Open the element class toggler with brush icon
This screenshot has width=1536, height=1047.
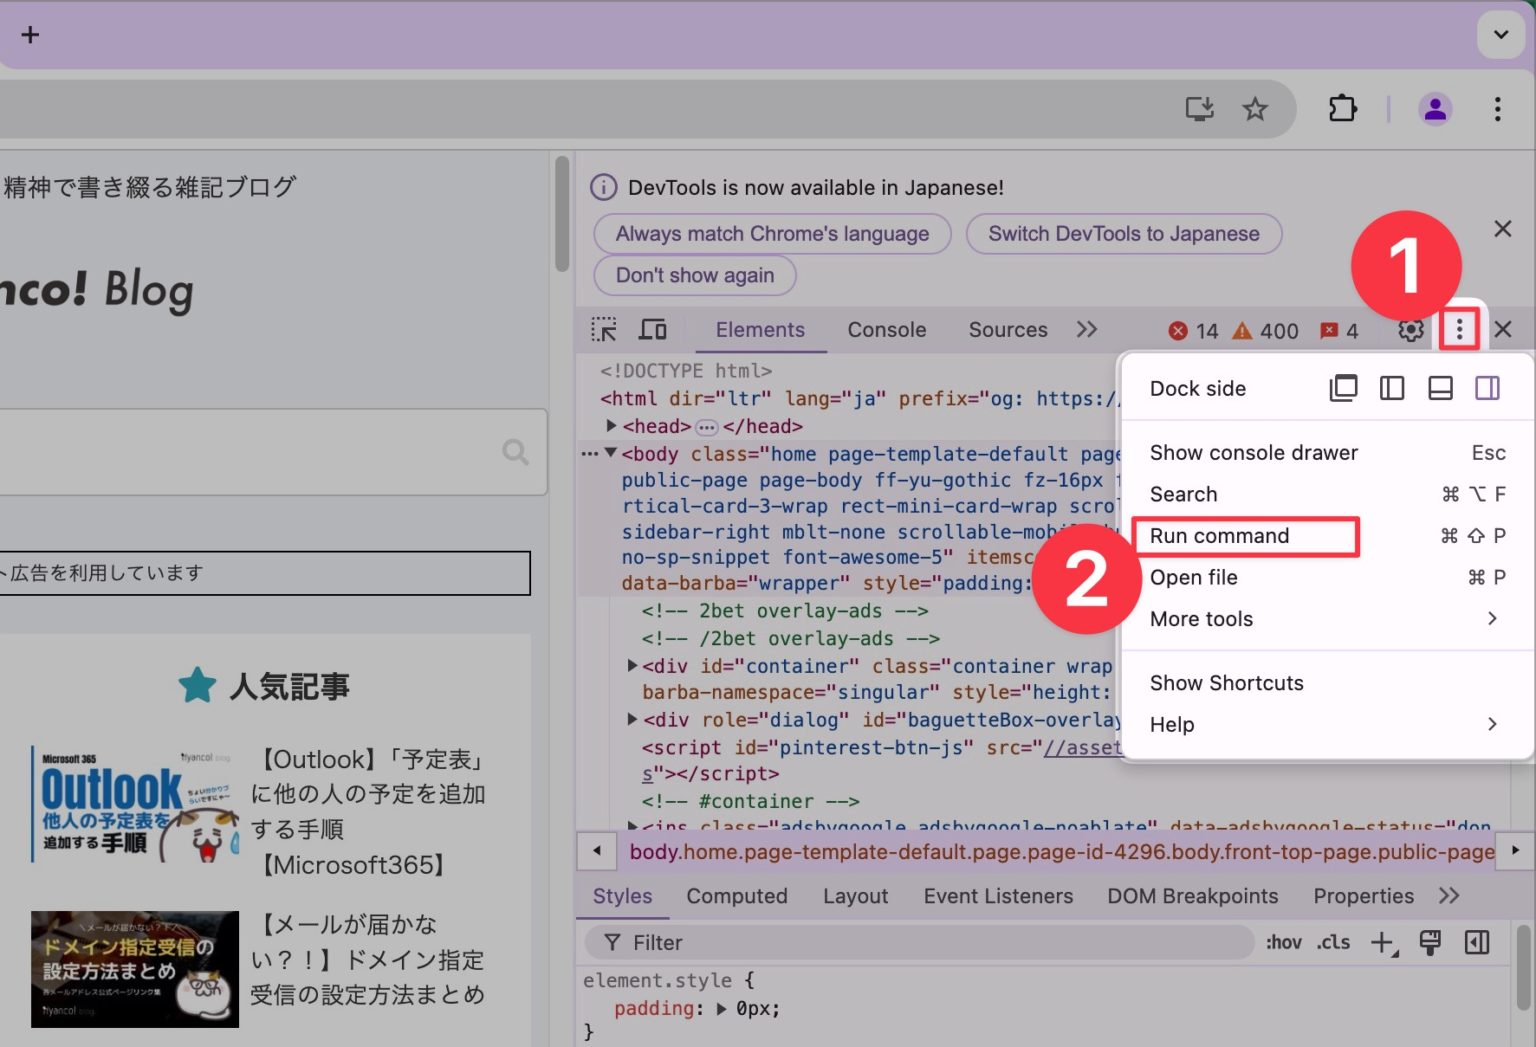1430,941
